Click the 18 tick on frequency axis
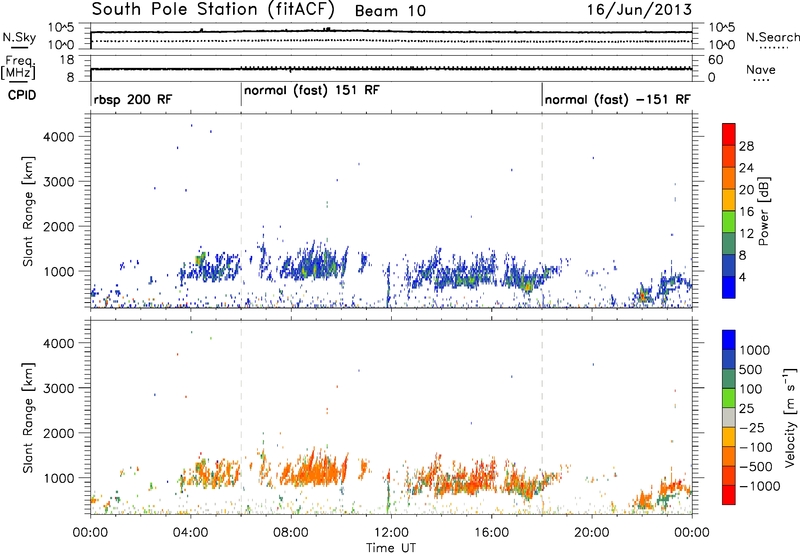 coord(66,60)
